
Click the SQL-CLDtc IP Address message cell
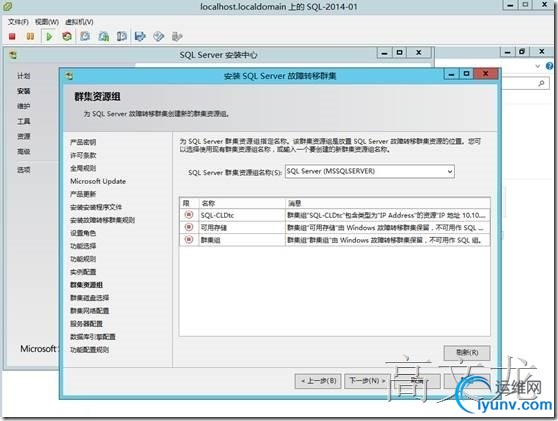point(388,215)
